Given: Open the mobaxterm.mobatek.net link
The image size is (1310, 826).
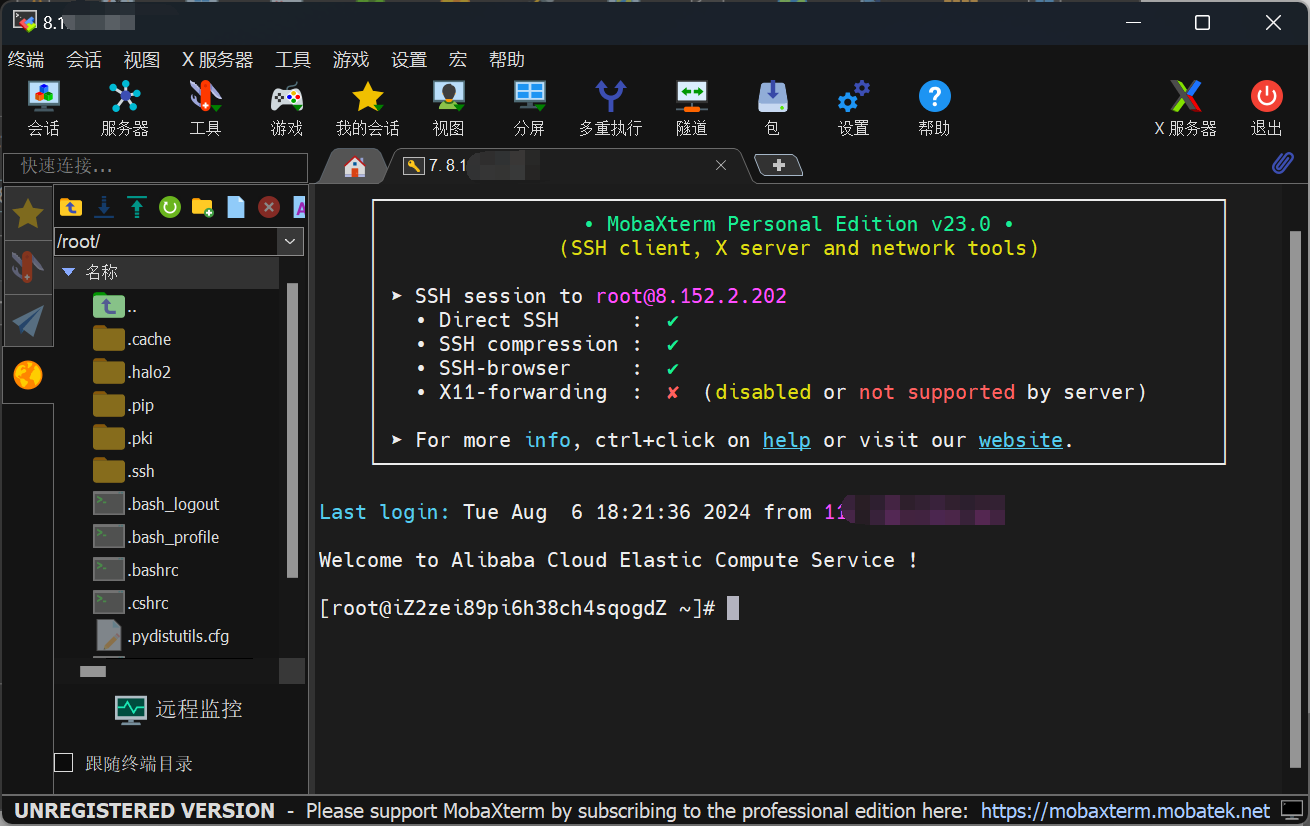Looking at the screenshot, I should [1125, 810].
